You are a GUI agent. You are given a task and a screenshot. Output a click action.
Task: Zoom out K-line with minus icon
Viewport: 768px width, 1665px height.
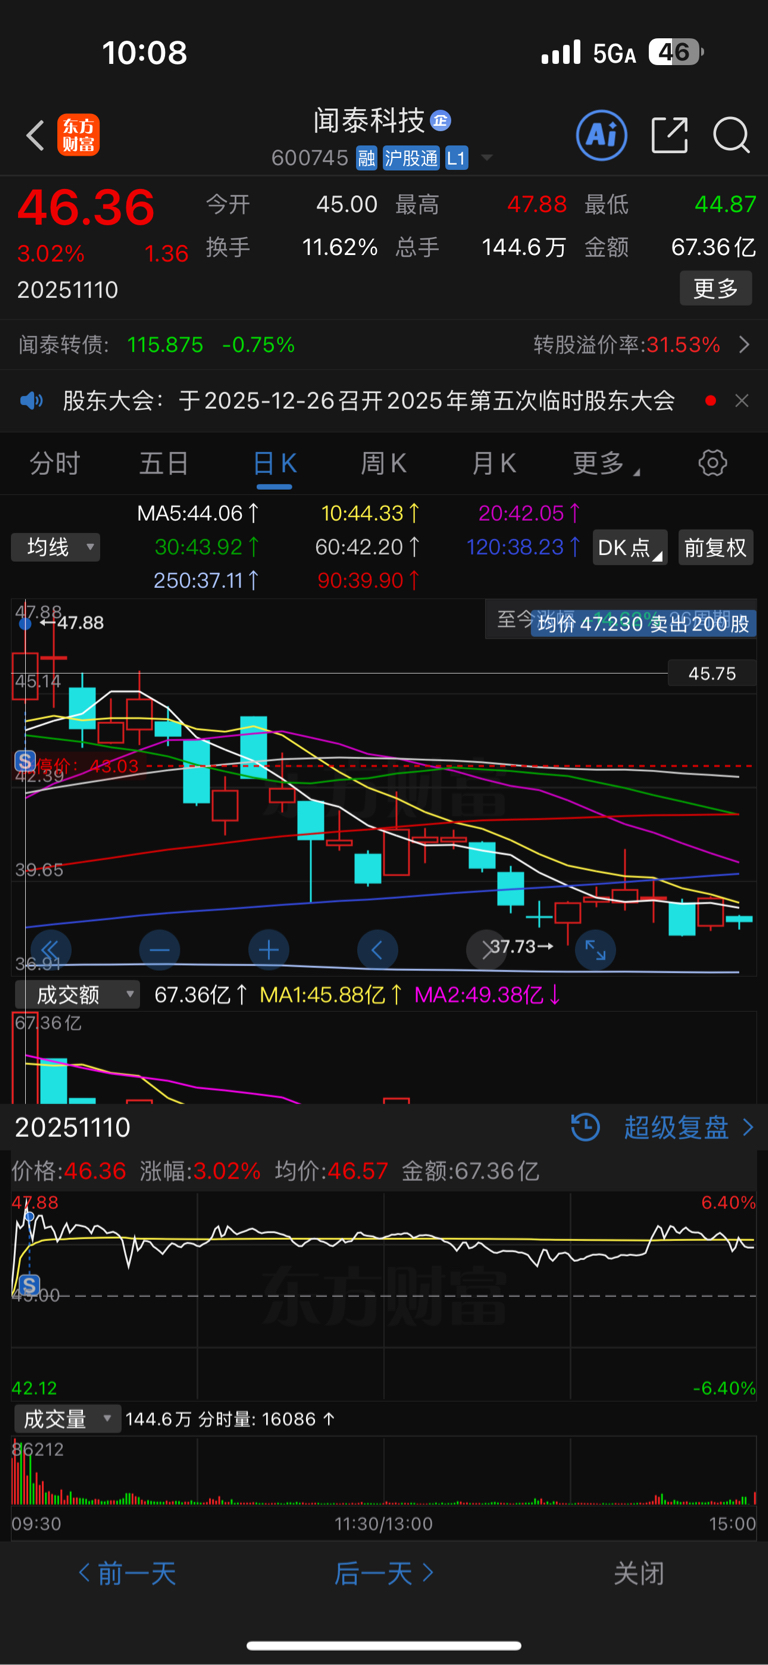pyautogui.click(x=159, y=949)
